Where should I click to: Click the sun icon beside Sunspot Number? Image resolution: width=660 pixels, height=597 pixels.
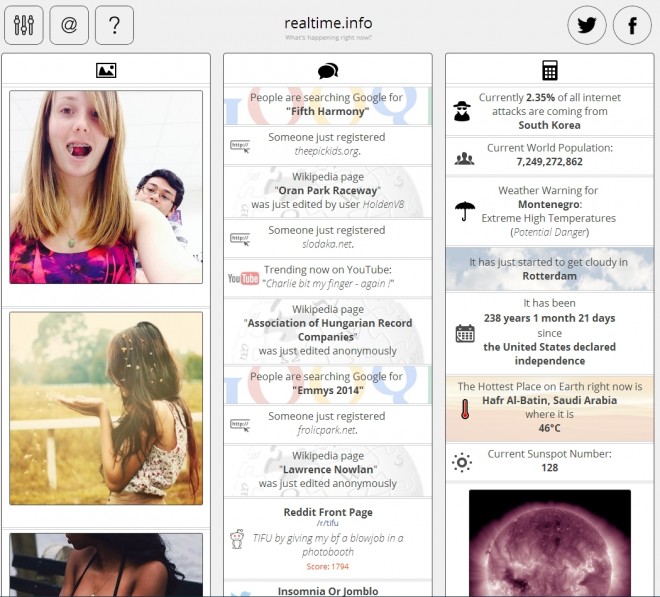pyautogui.click(x=462, y=462)
